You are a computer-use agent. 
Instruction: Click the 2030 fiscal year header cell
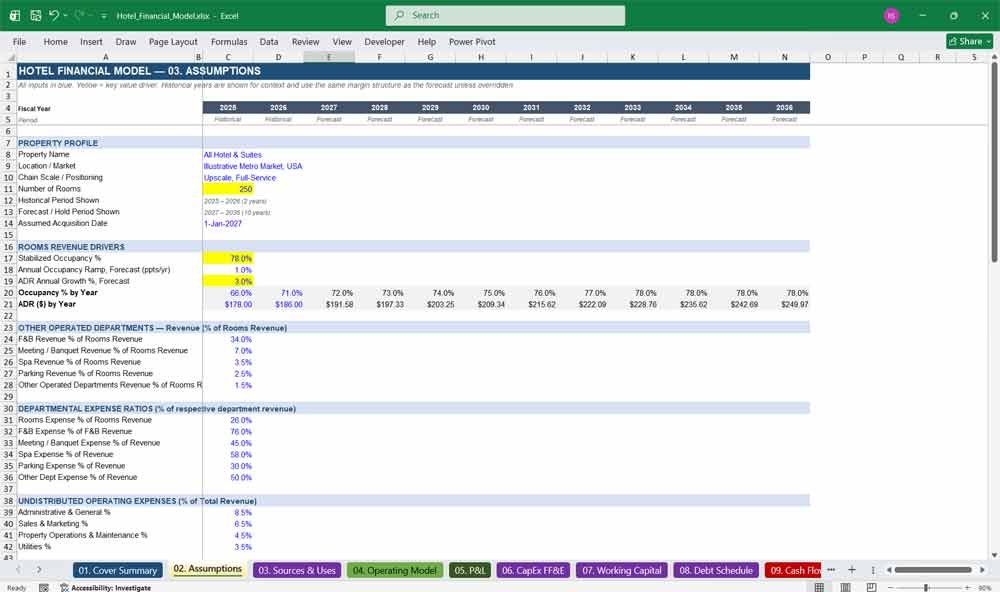481,107
